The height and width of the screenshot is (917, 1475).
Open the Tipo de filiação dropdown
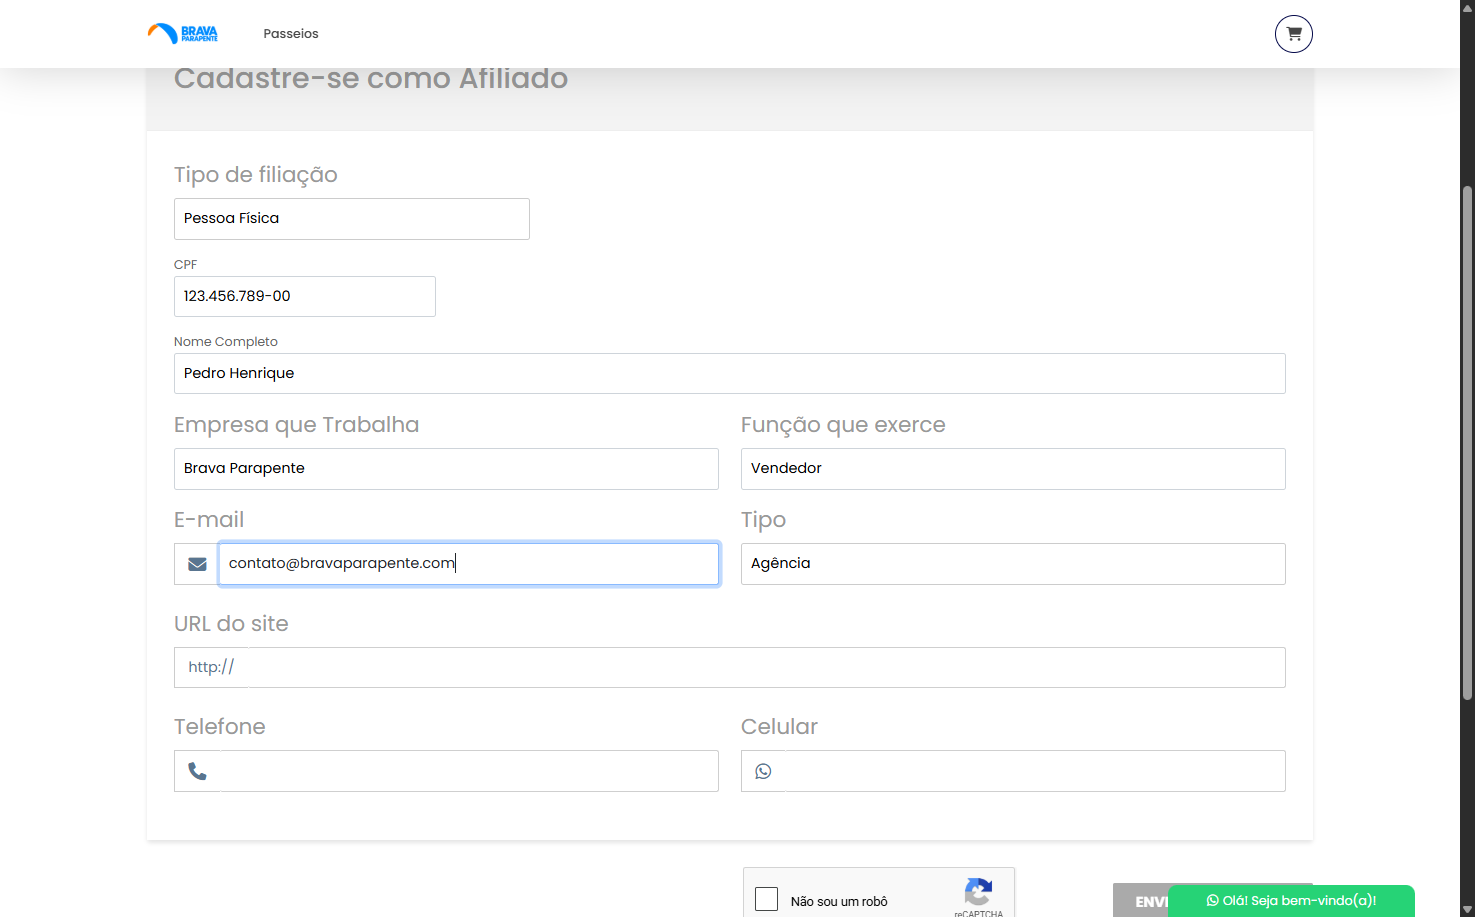coord(352,219)
